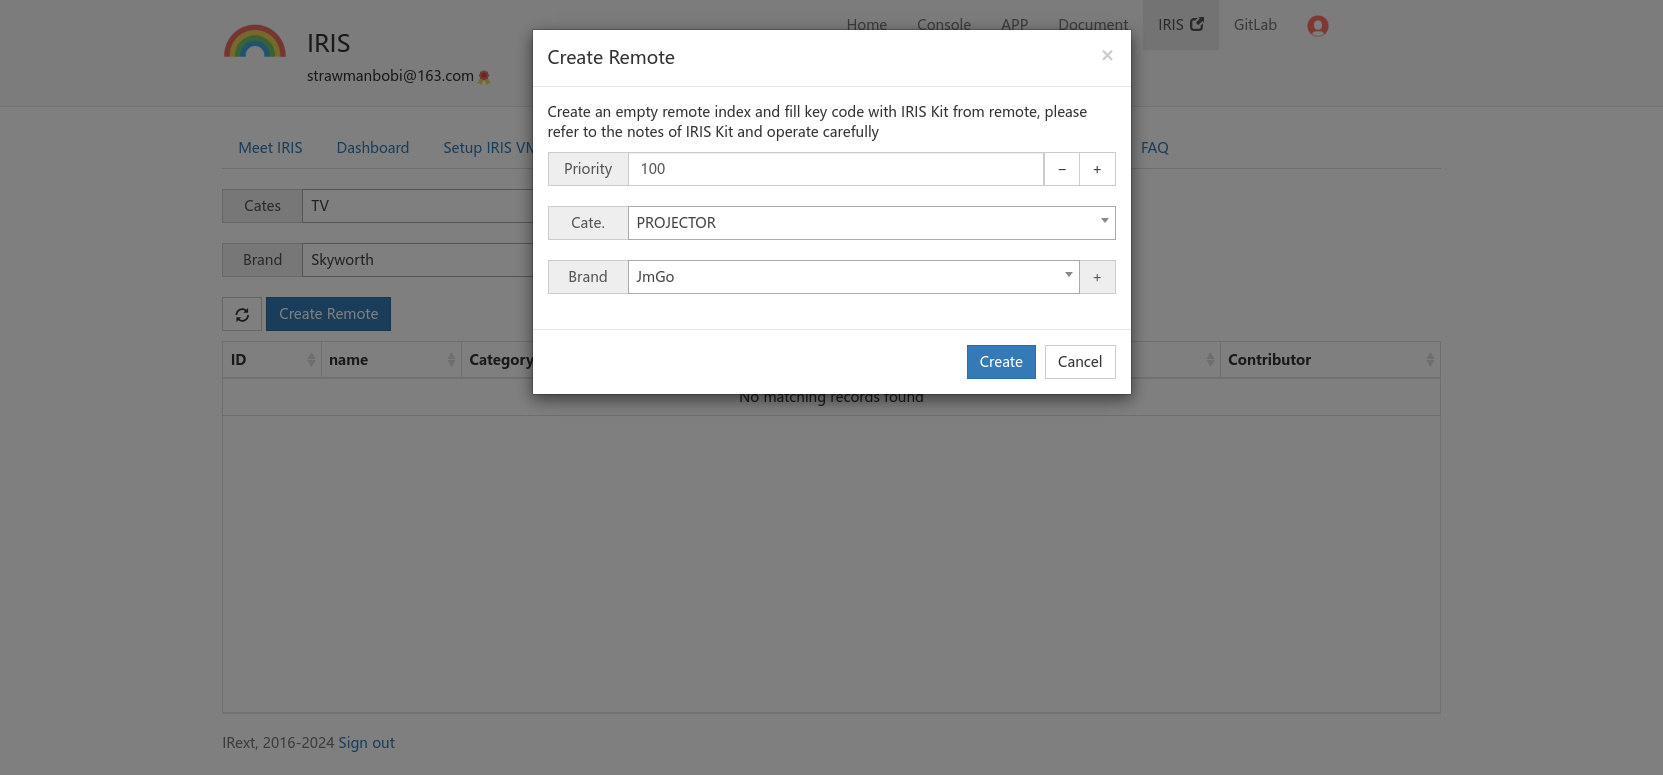The width and height of the screenshot is (1663, 775).
Task: Open the FAQ tab
Action: (x=1154, y=148)
